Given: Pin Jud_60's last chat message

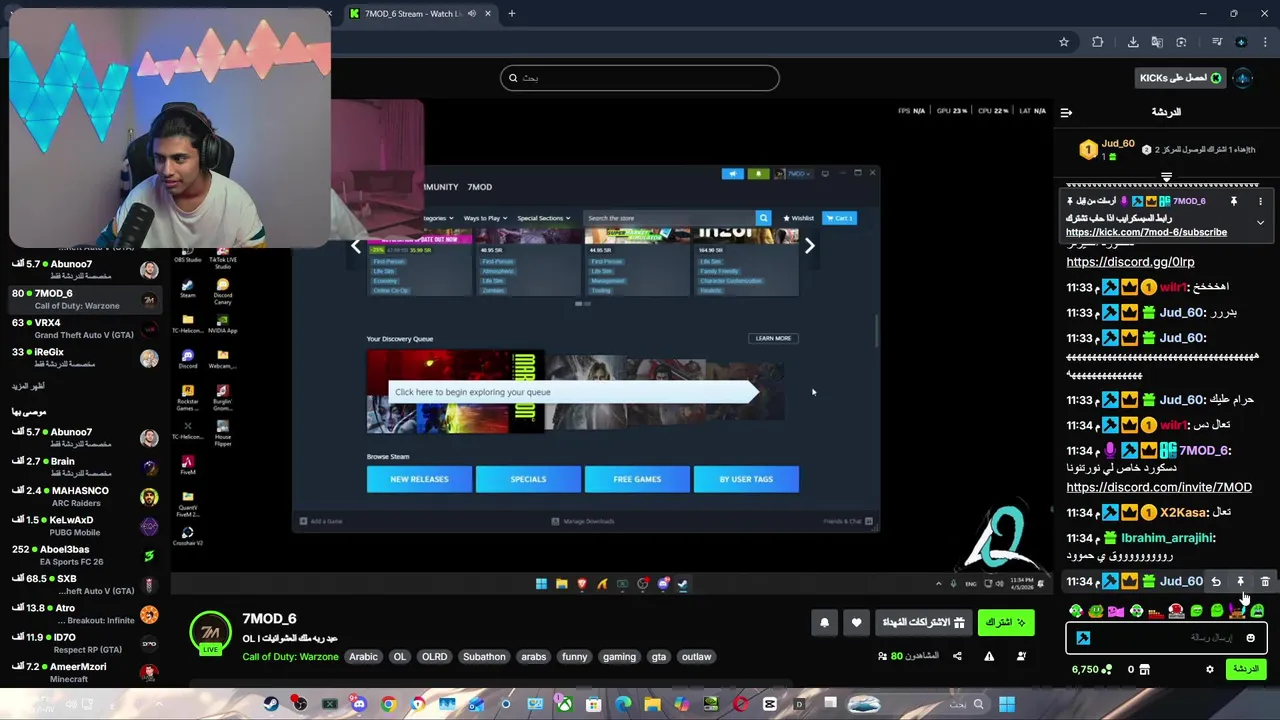Looking at the screenshot, I should 1240,581.
